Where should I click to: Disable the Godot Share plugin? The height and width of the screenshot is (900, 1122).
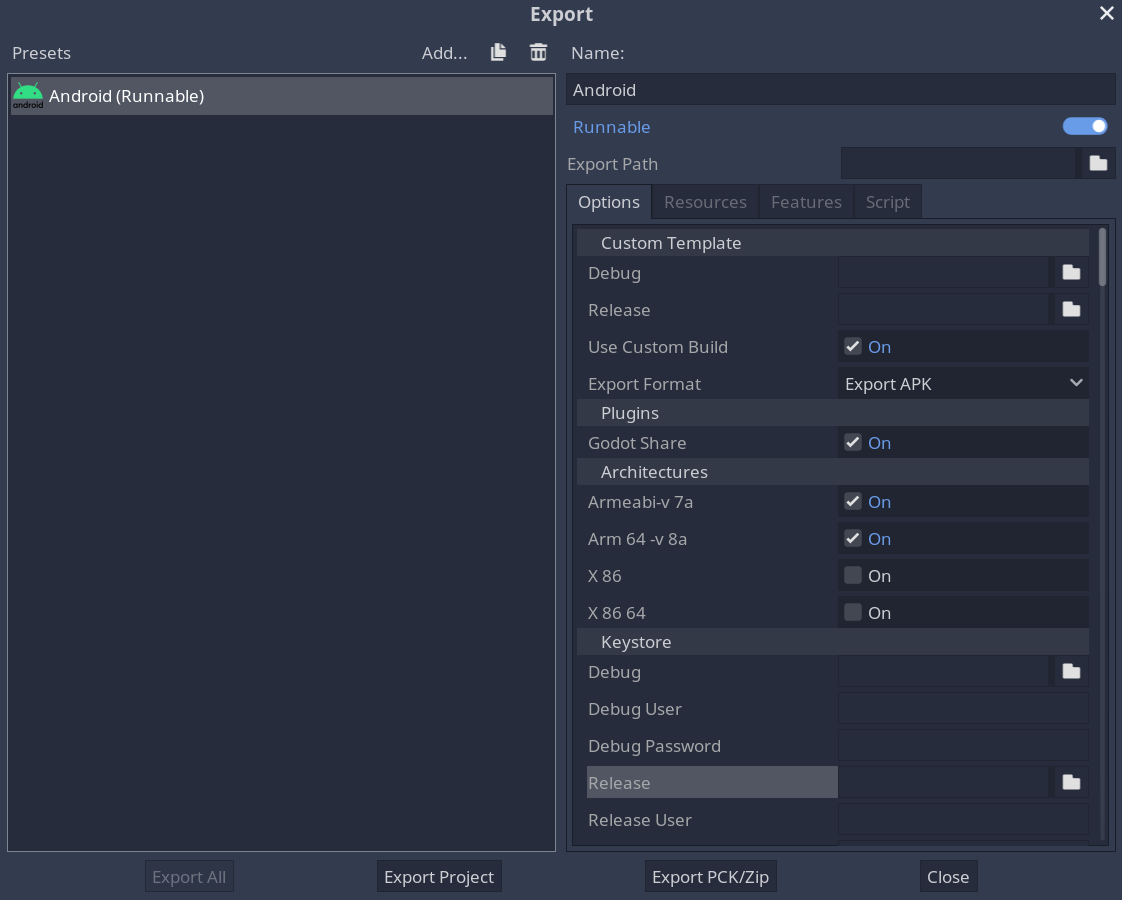point(852,441)
